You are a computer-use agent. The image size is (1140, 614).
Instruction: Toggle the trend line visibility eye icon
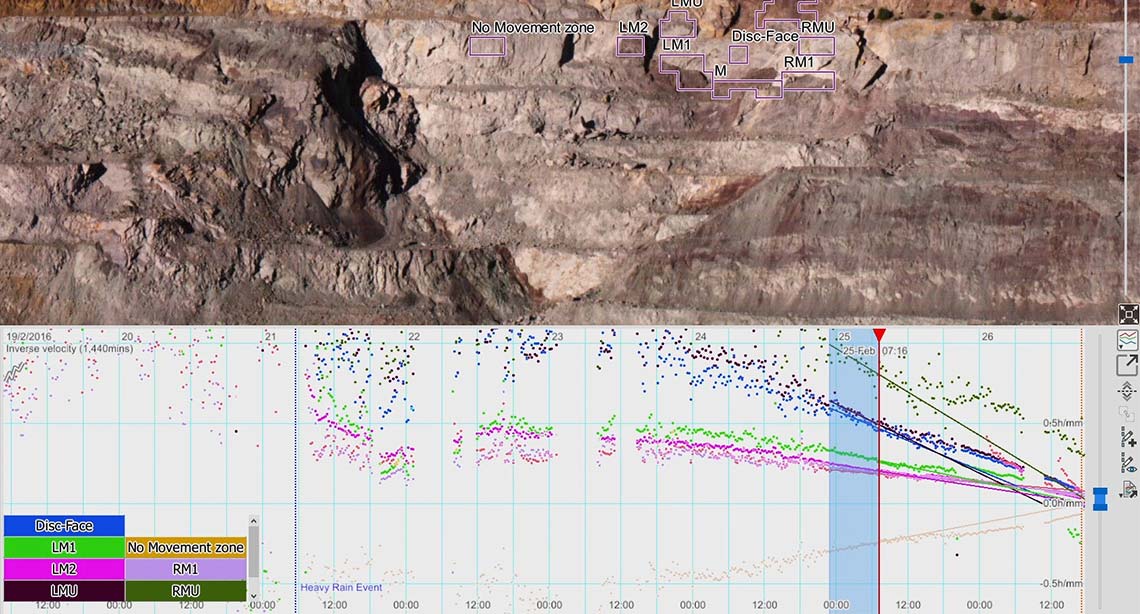click(1129, 463)
